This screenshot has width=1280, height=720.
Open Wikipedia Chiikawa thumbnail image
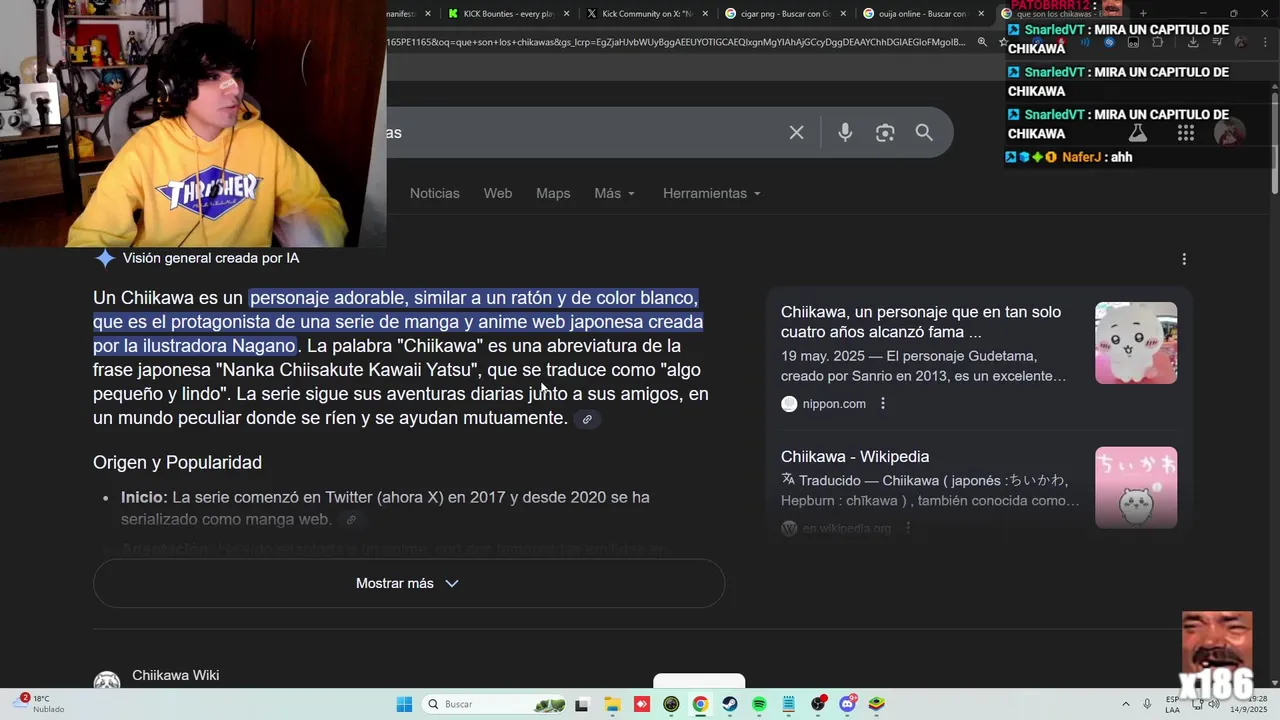(x=1136, y=488)
